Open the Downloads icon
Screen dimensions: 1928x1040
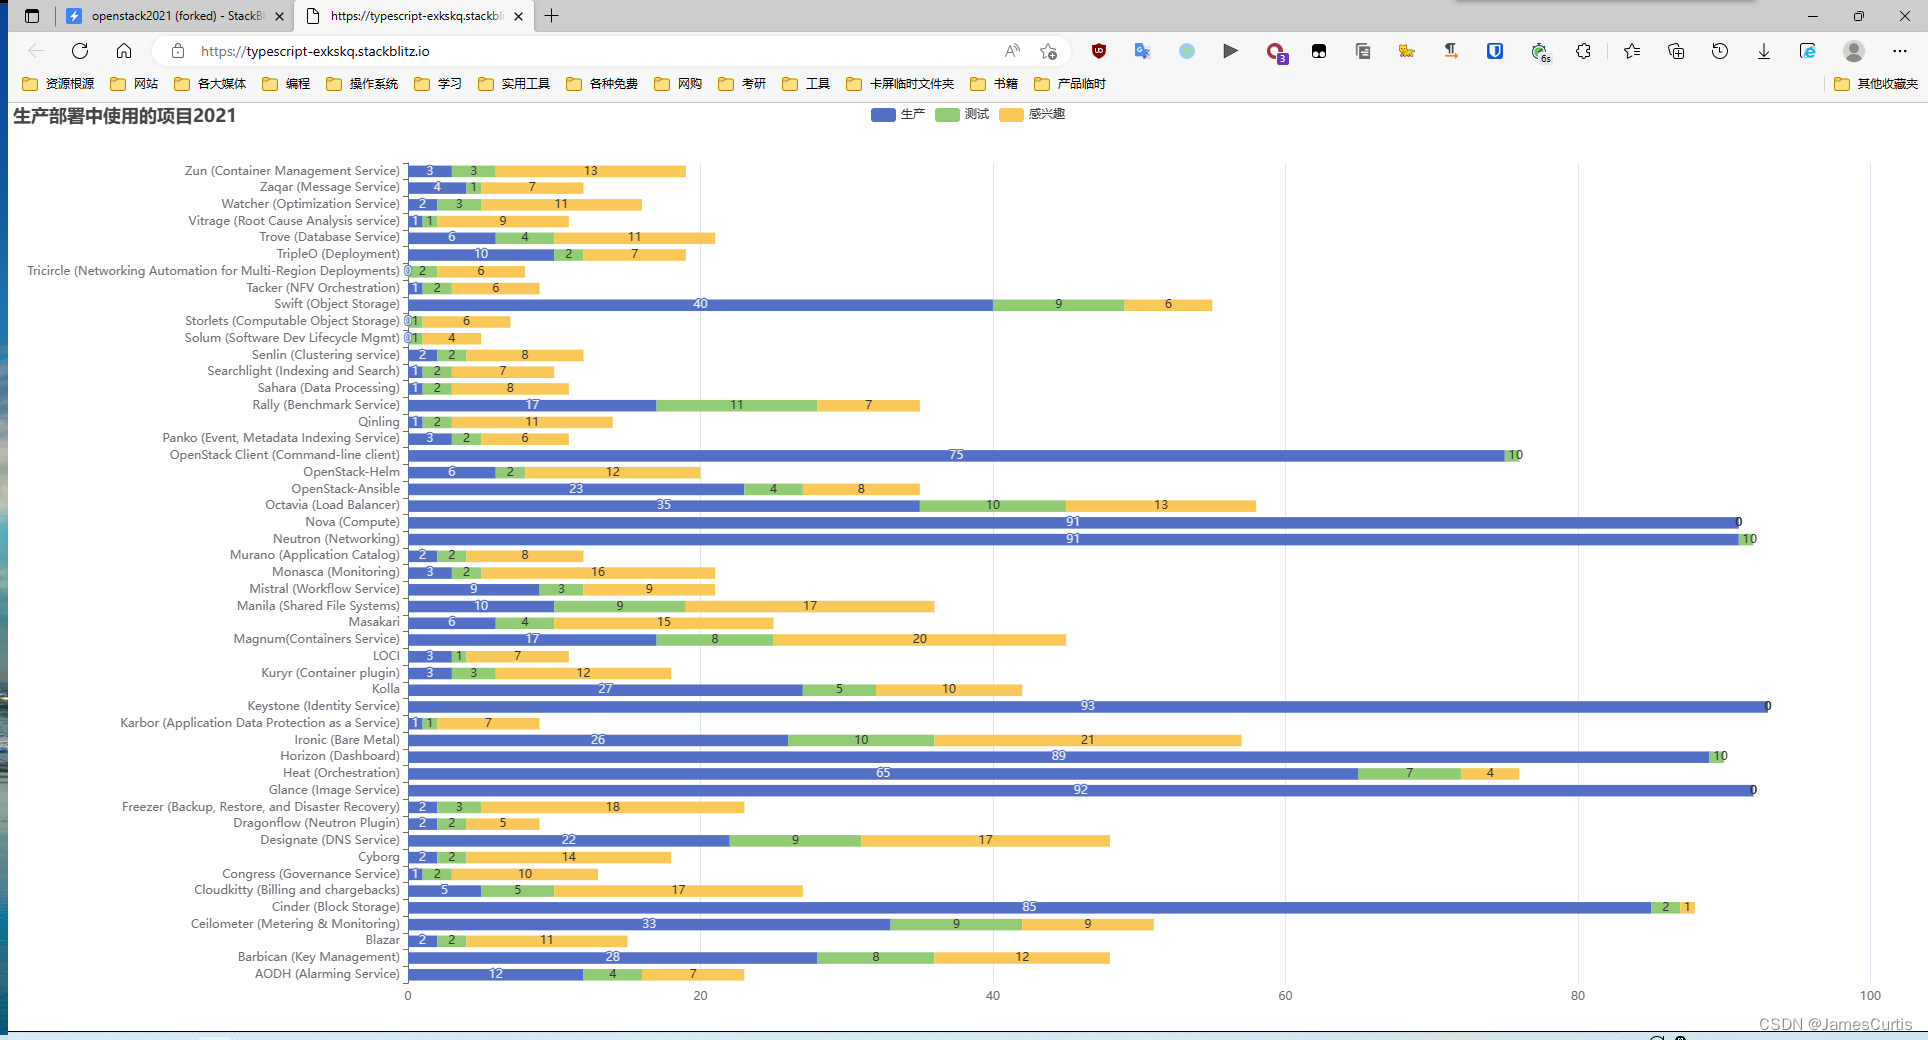click(x=1764, y=51)
